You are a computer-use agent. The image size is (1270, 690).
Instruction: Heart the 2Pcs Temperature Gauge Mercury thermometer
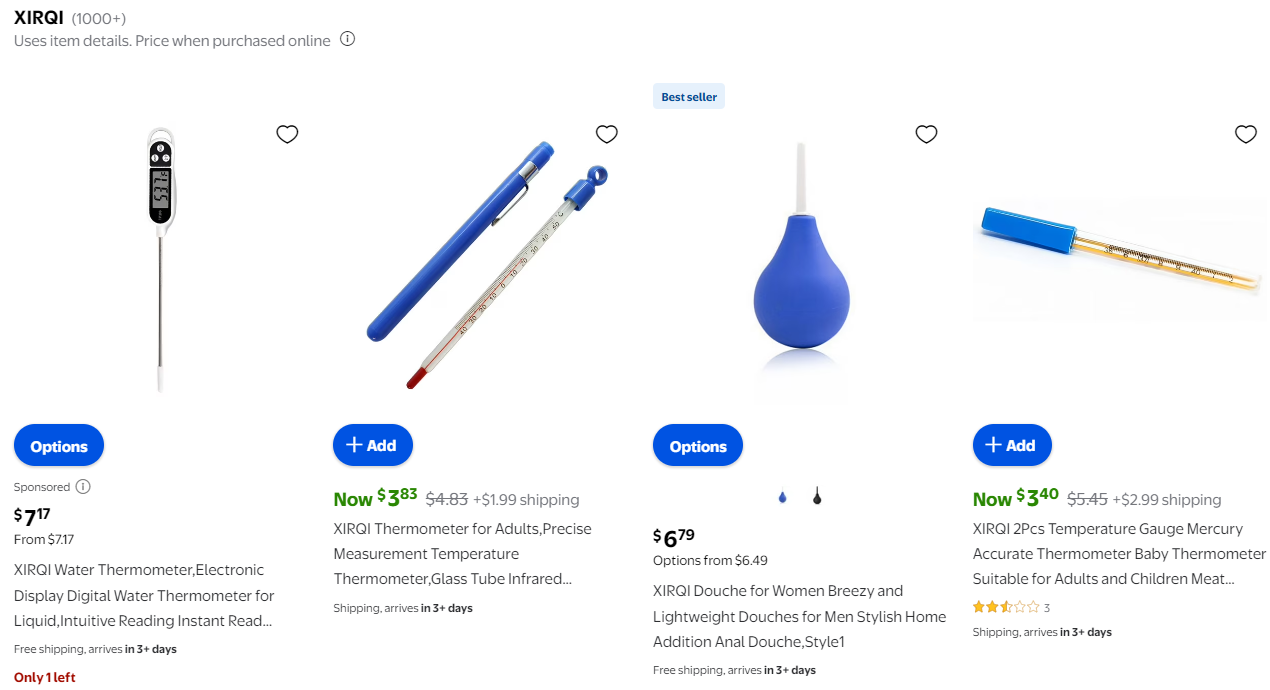point(1245,134)
